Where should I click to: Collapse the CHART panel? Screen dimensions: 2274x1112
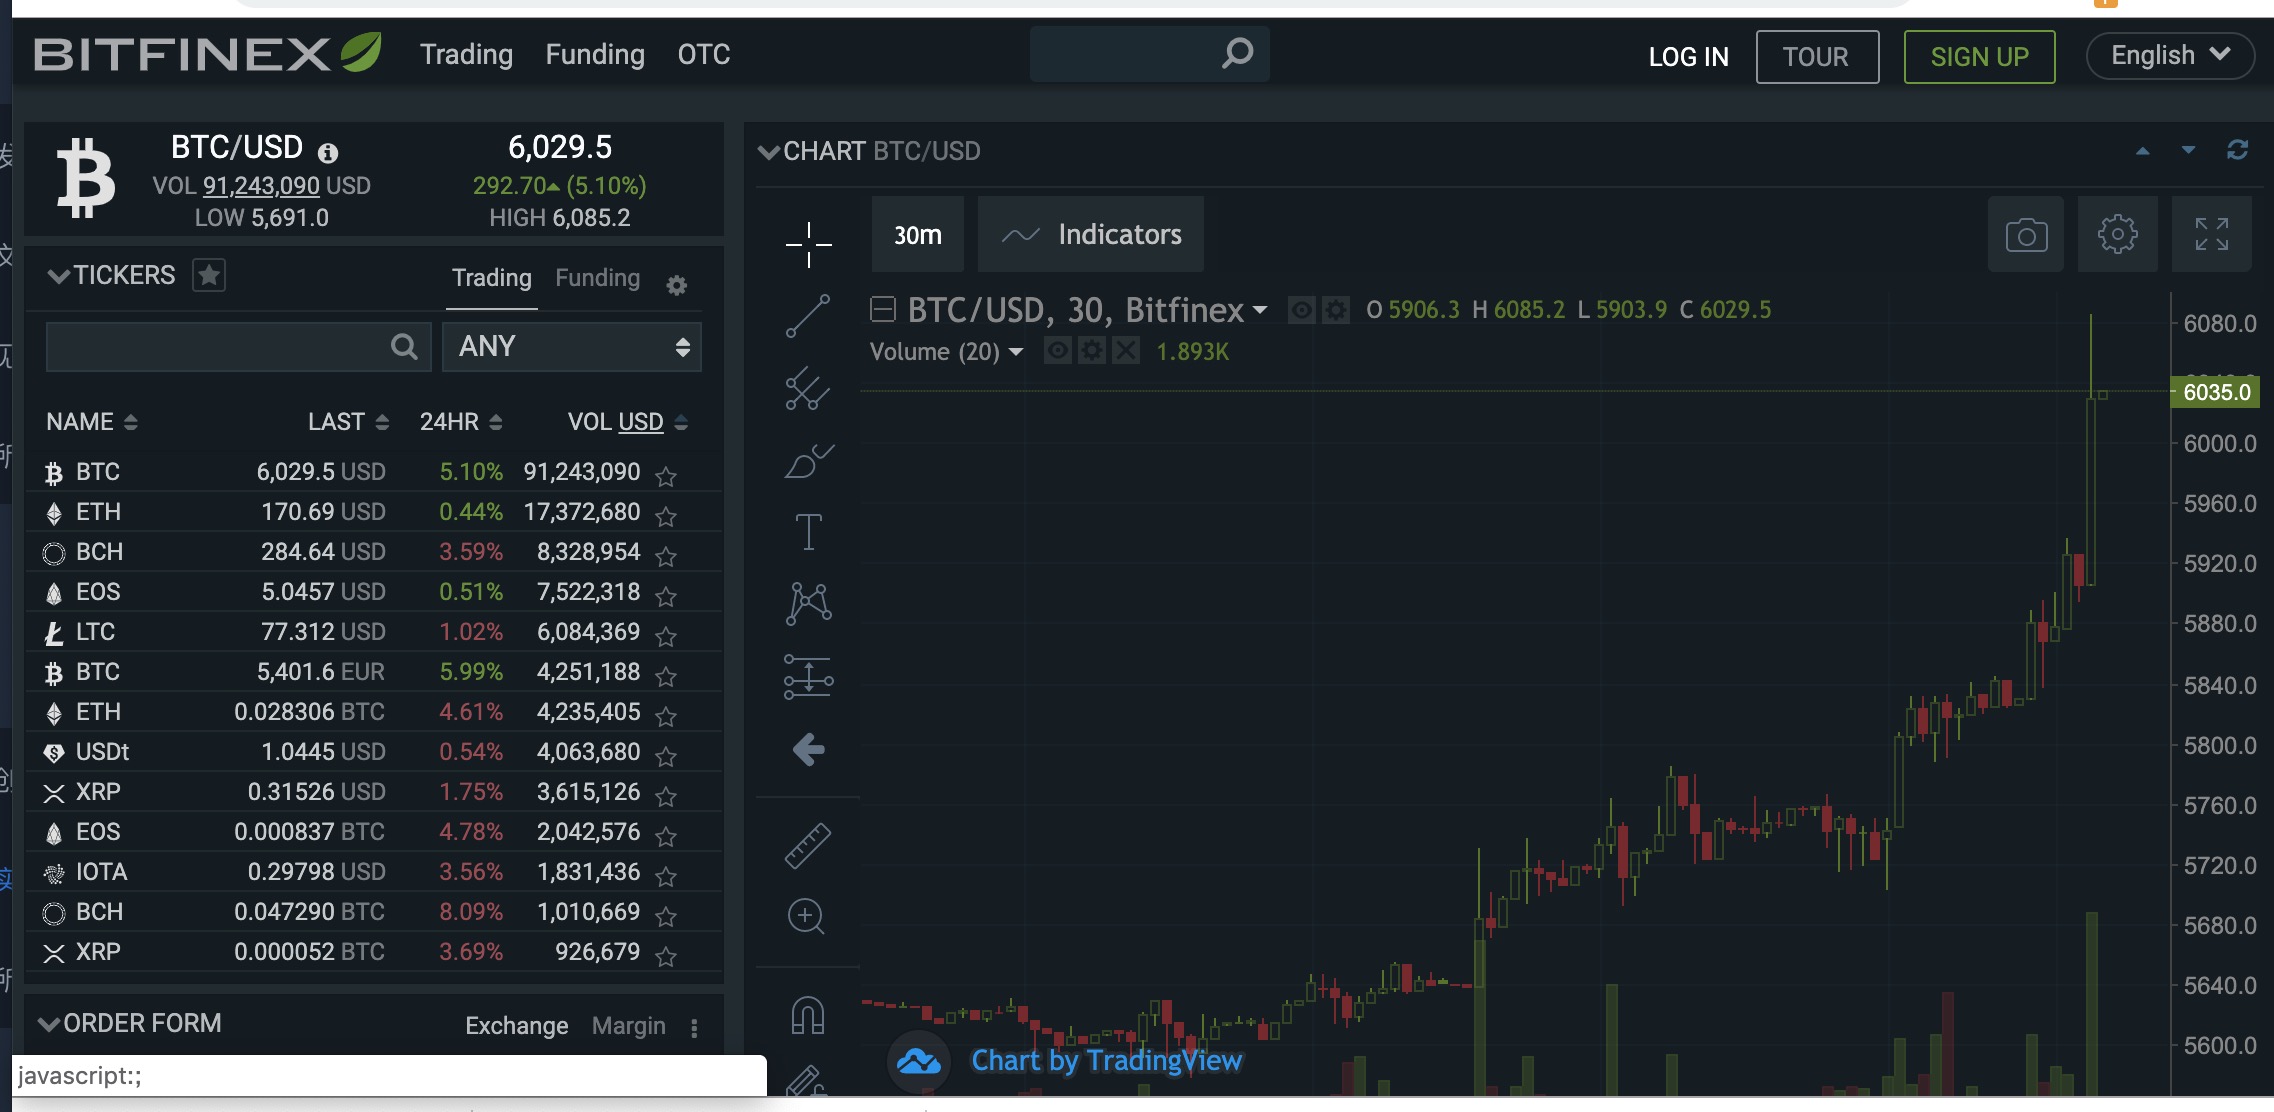769,152
